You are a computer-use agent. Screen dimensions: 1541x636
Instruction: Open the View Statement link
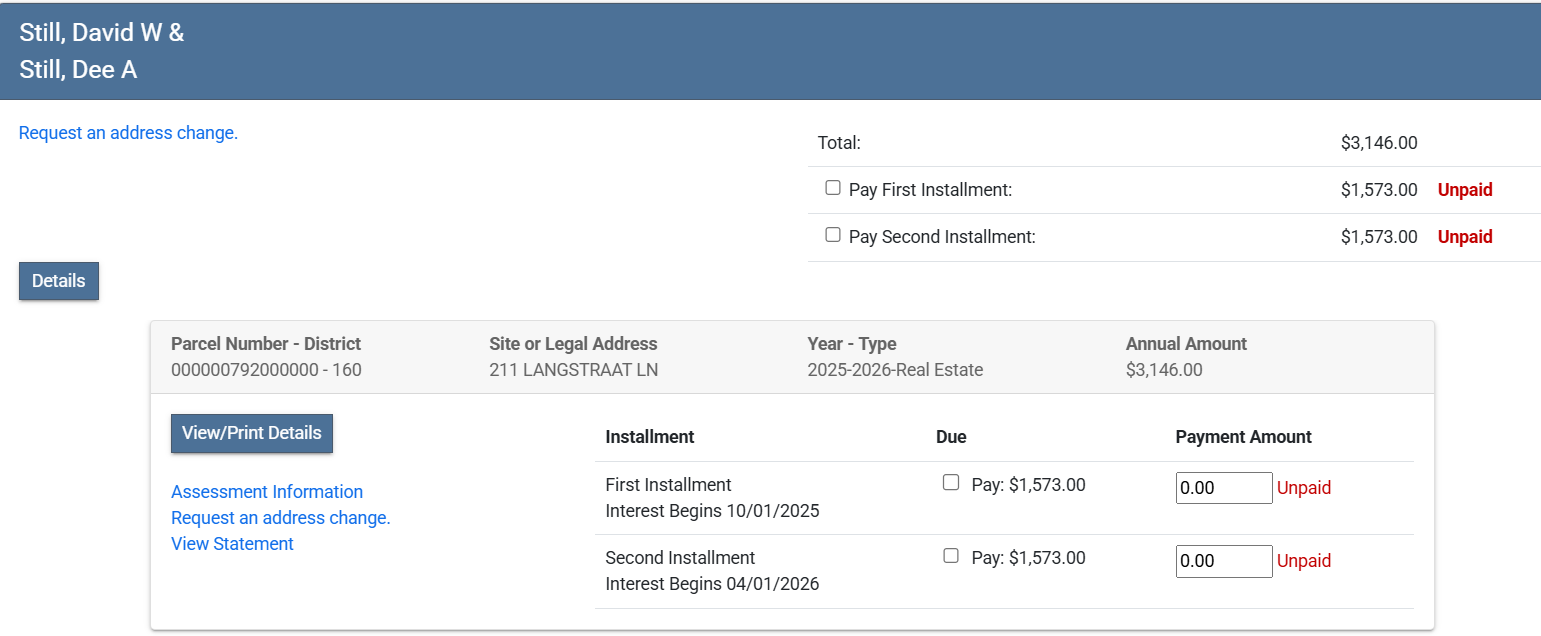[232, 544]
